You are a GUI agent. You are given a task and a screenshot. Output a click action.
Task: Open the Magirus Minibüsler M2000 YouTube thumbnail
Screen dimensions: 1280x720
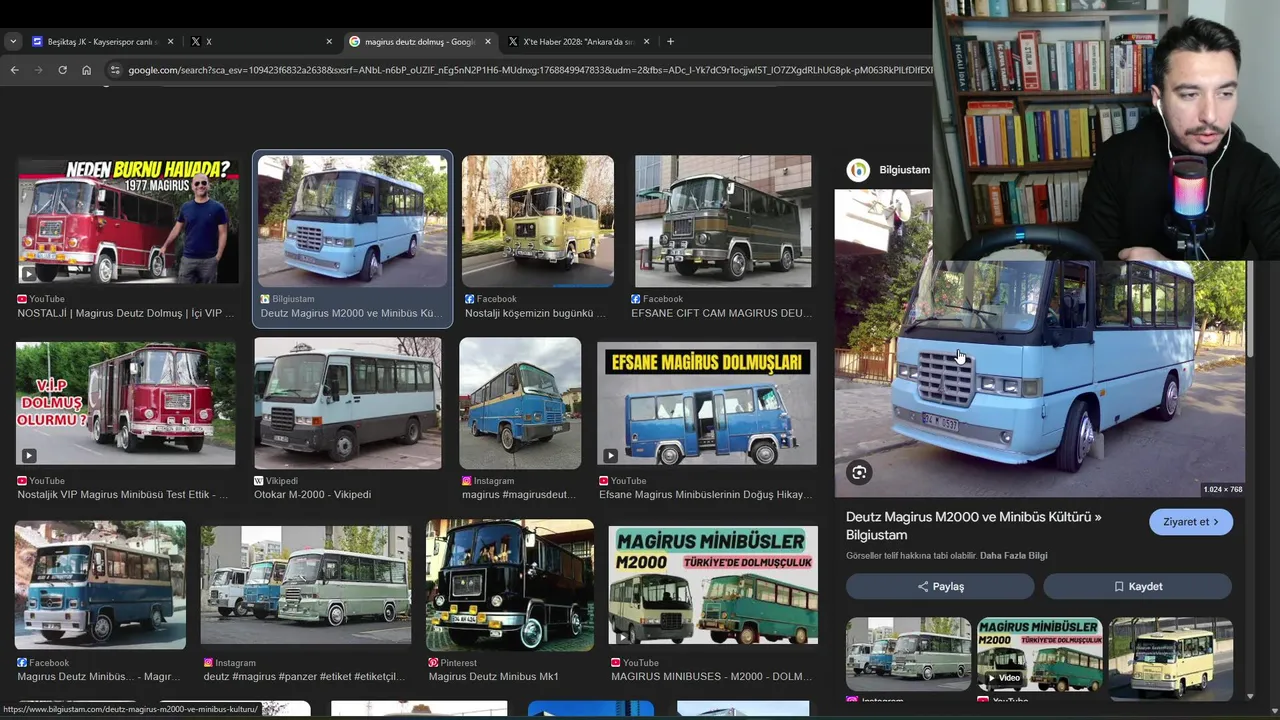713,585
